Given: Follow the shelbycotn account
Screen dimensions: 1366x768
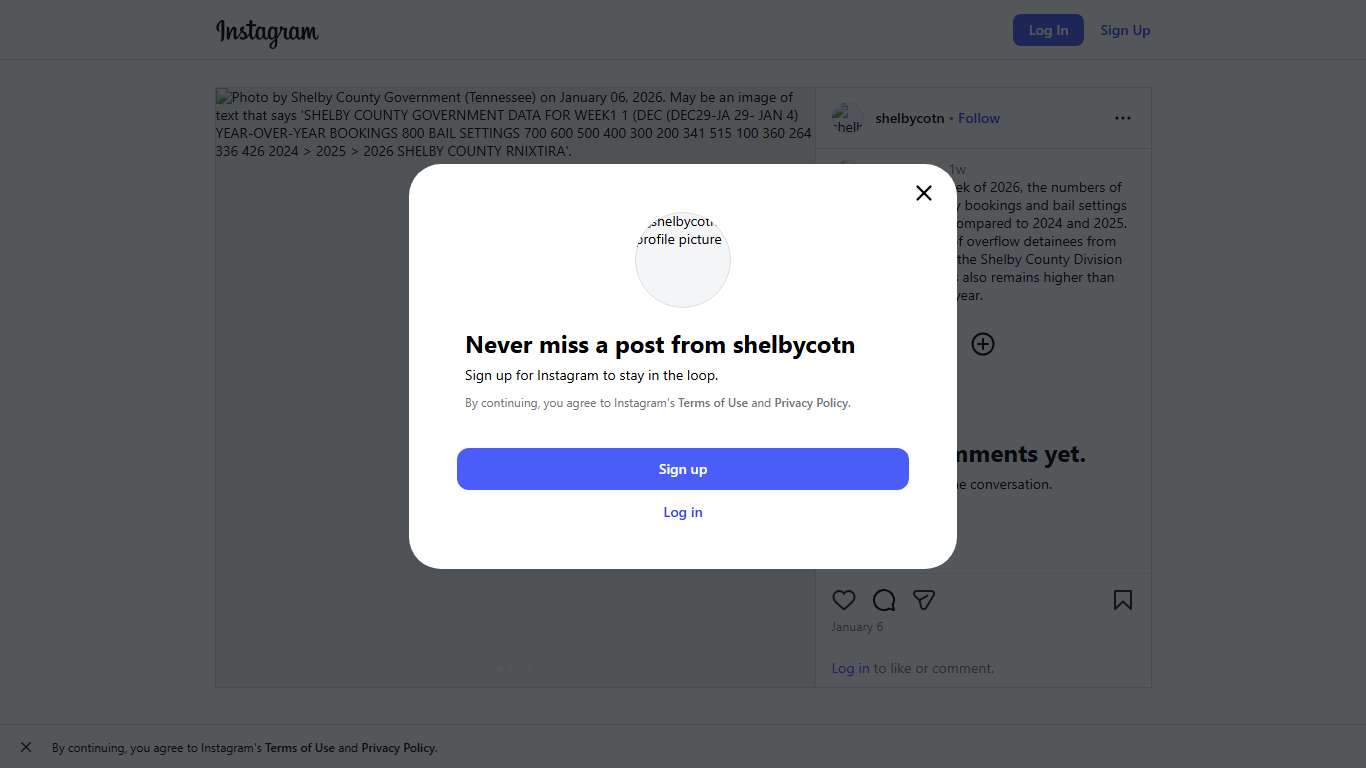Looking at the screenshot, I should (979, 118).
